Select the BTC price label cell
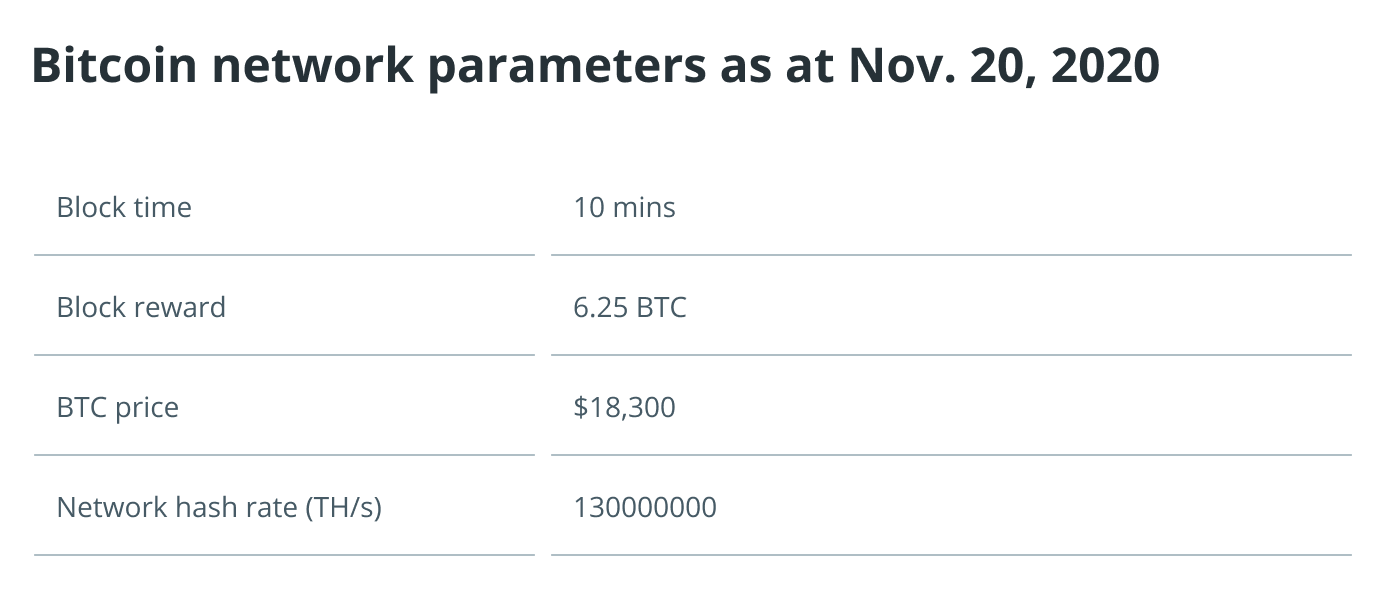This screenshot has width=1376, height=589. point(284,407)
